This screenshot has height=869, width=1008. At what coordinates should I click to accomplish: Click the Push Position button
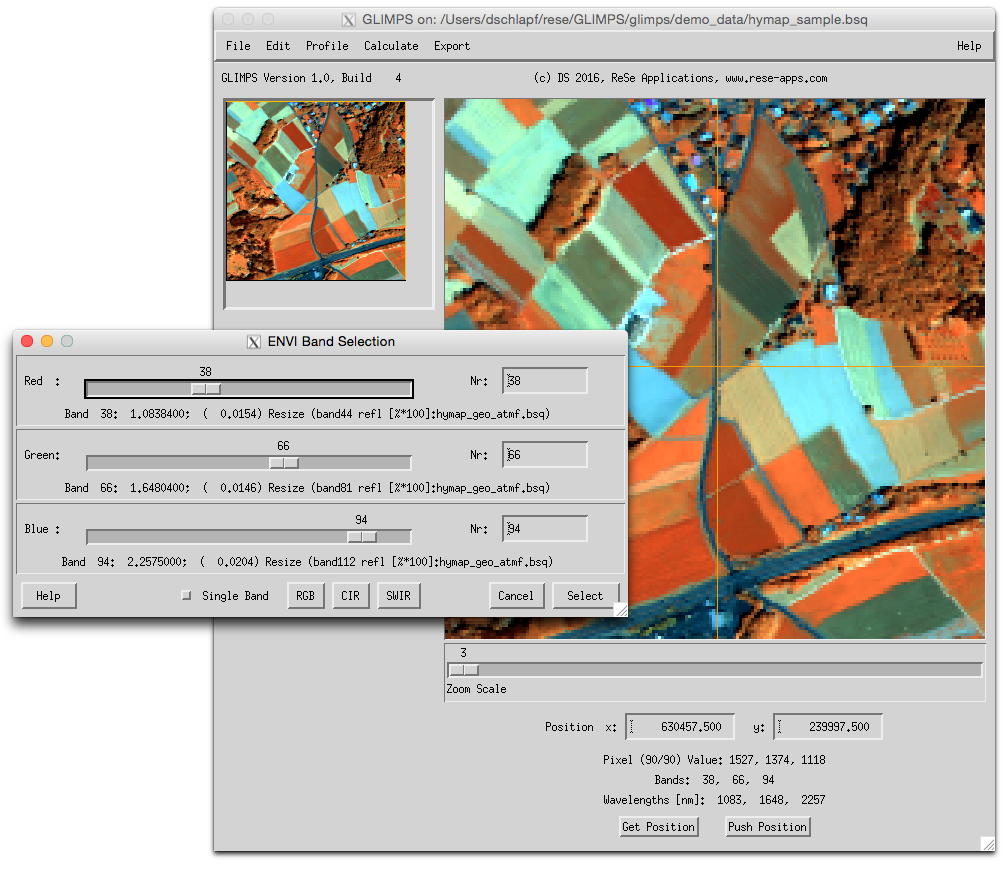click(x=767, y=827)
